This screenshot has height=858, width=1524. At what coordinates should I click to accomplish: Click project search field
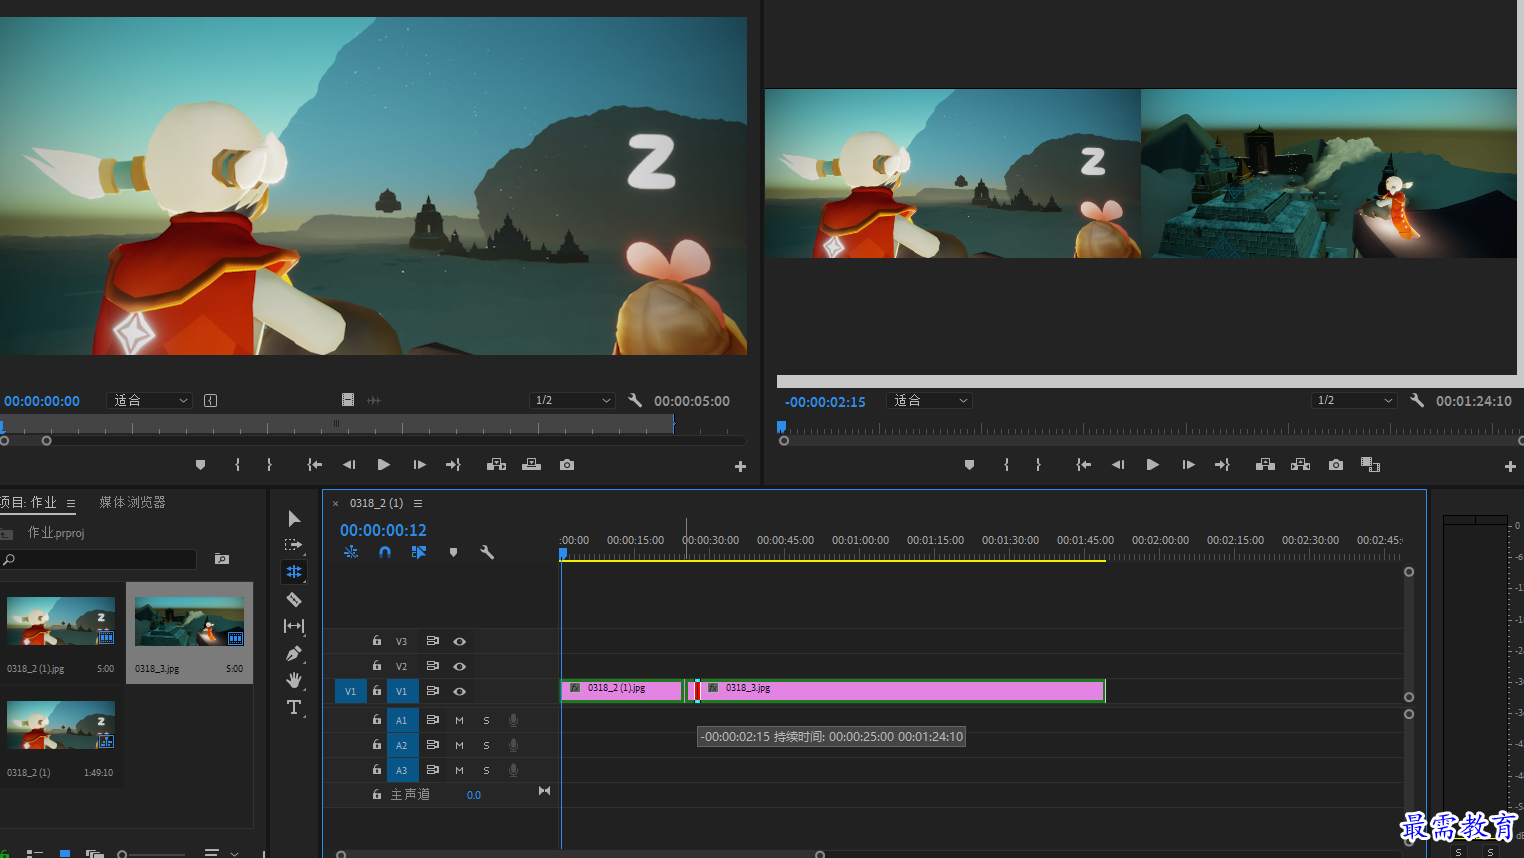point(99,559)
